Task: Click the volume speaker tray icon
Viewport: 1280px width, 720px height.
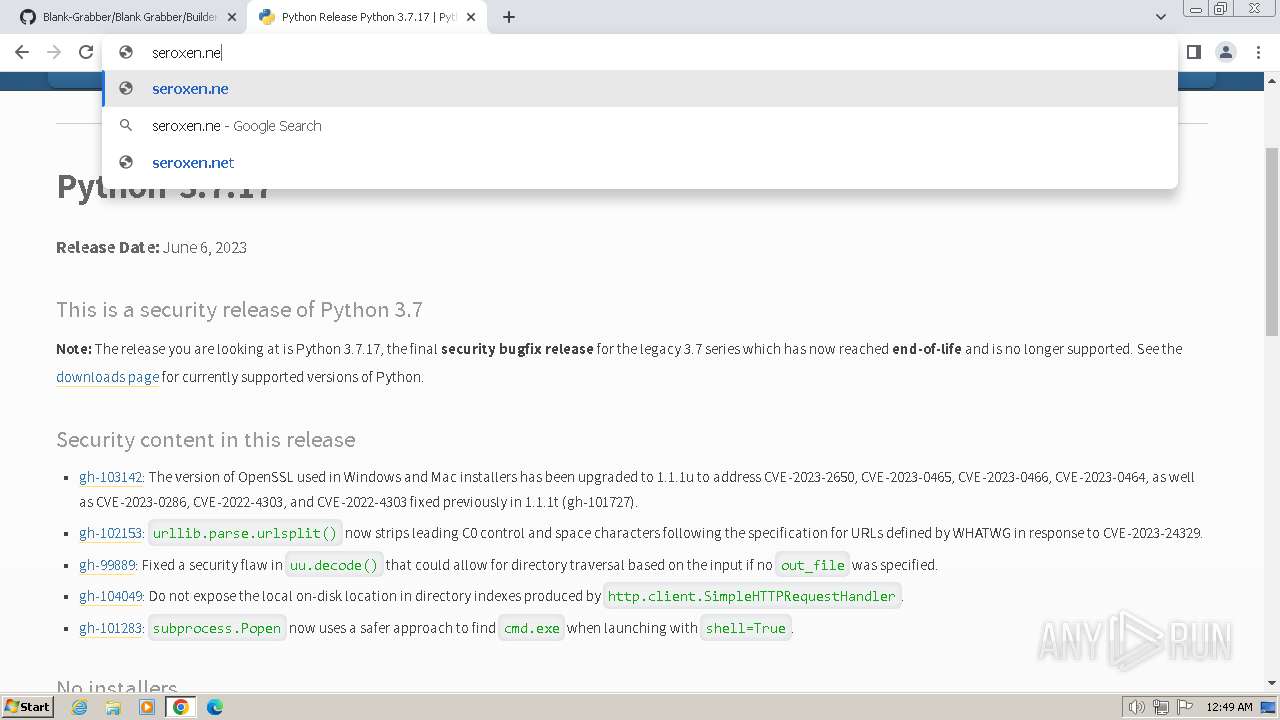Action: coord(1137,707)
